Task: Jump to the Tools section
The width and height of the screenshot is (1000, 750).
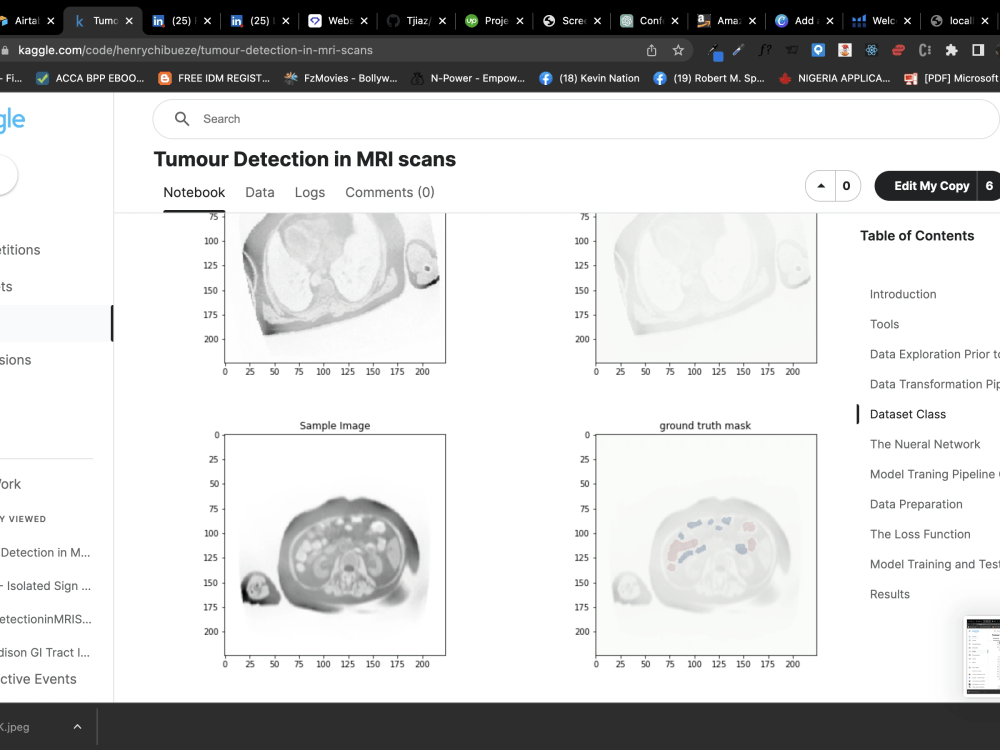Action: point(884,324)
